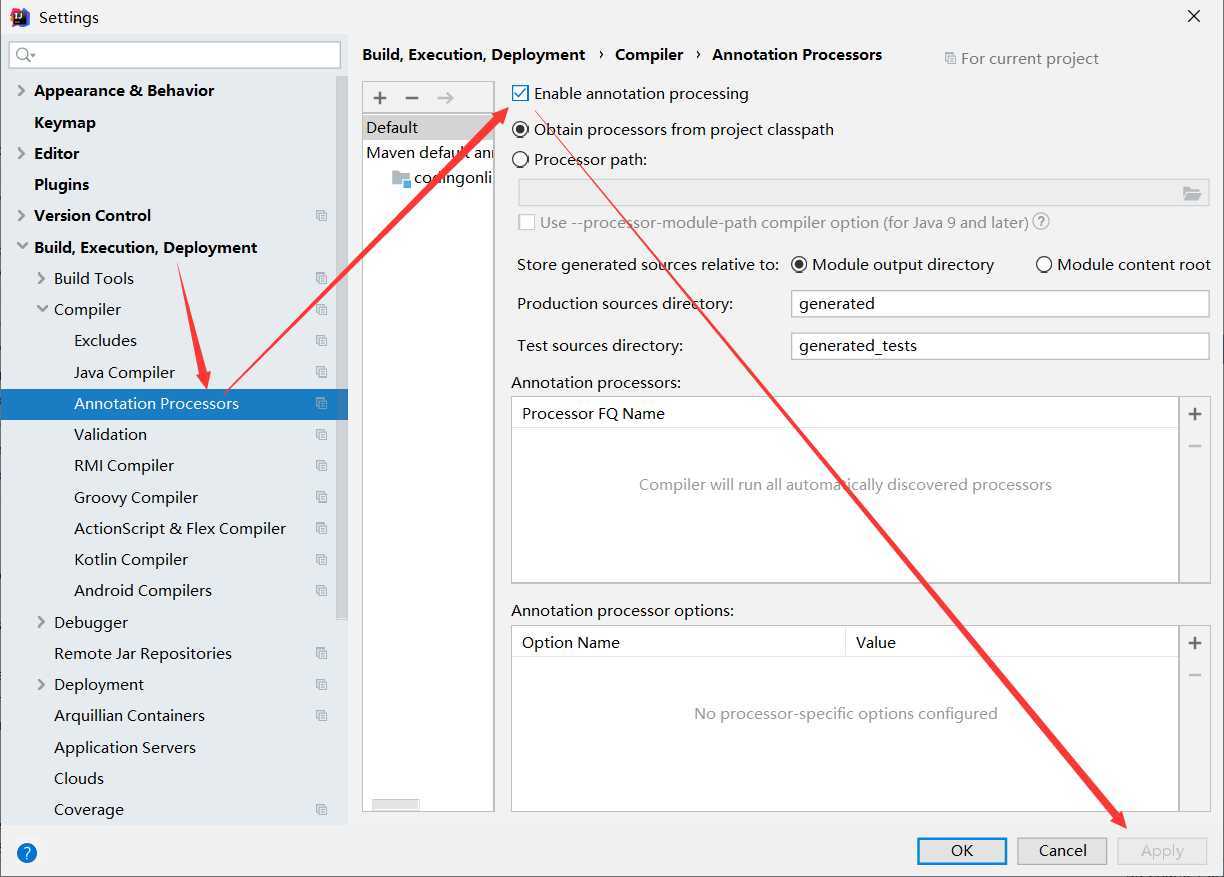1224x877 pixels.
Task: Click project-level icon beside Excludes
Action: click(321, 341)
